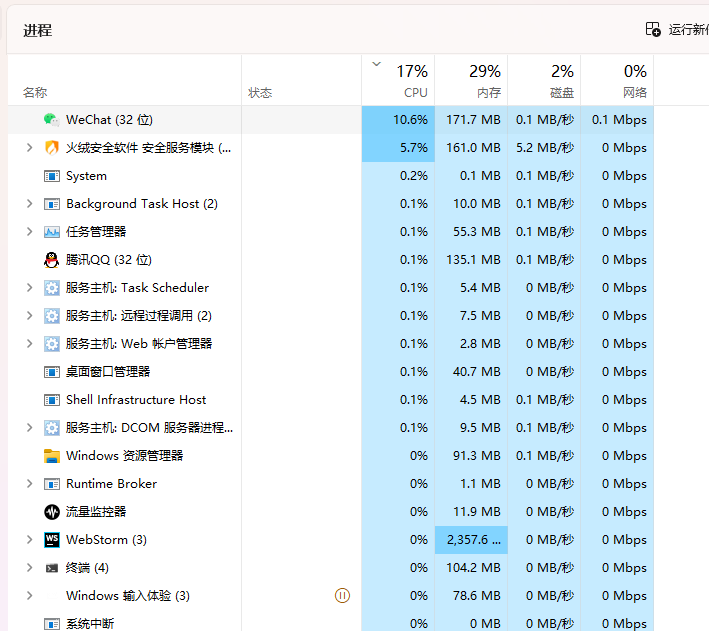Sort by the 磁盘 2% column header
Viewport: 709px width, 631px height.
pyautogui.click(x=544, y=81)
